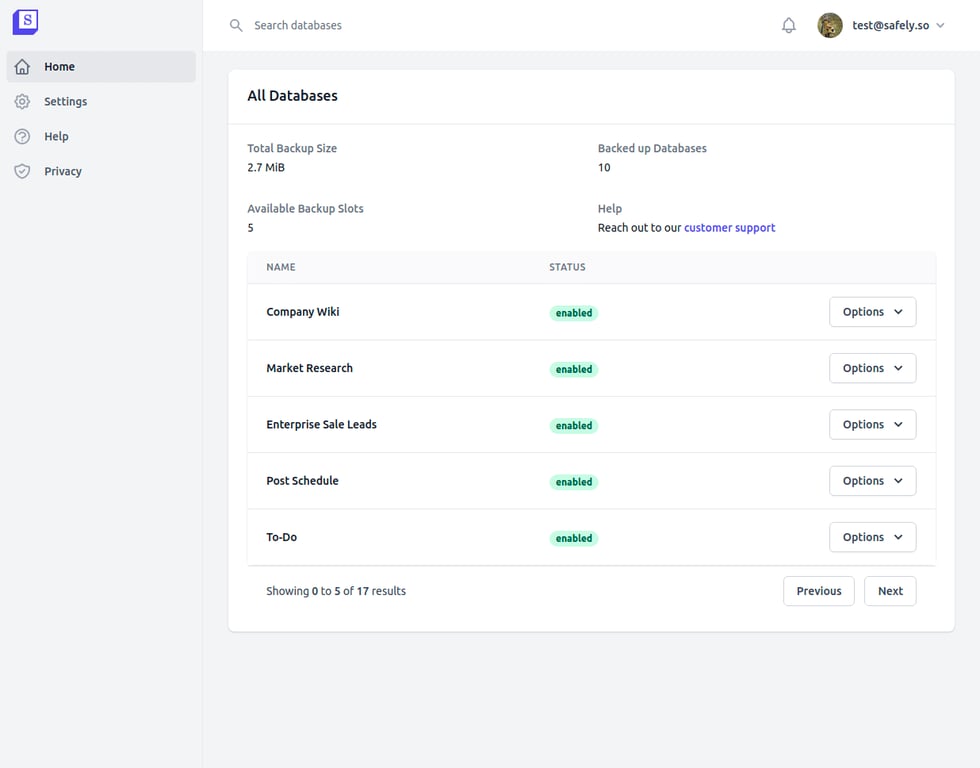This screenshot has width=980, height=768.
Task: Click the Settings gear icon
Action: 22,102
